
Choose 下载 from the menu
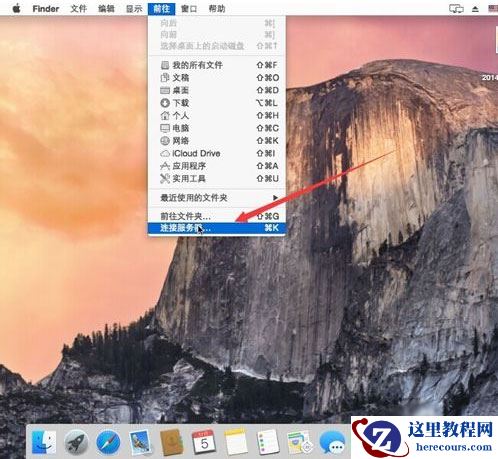(217, 103)
